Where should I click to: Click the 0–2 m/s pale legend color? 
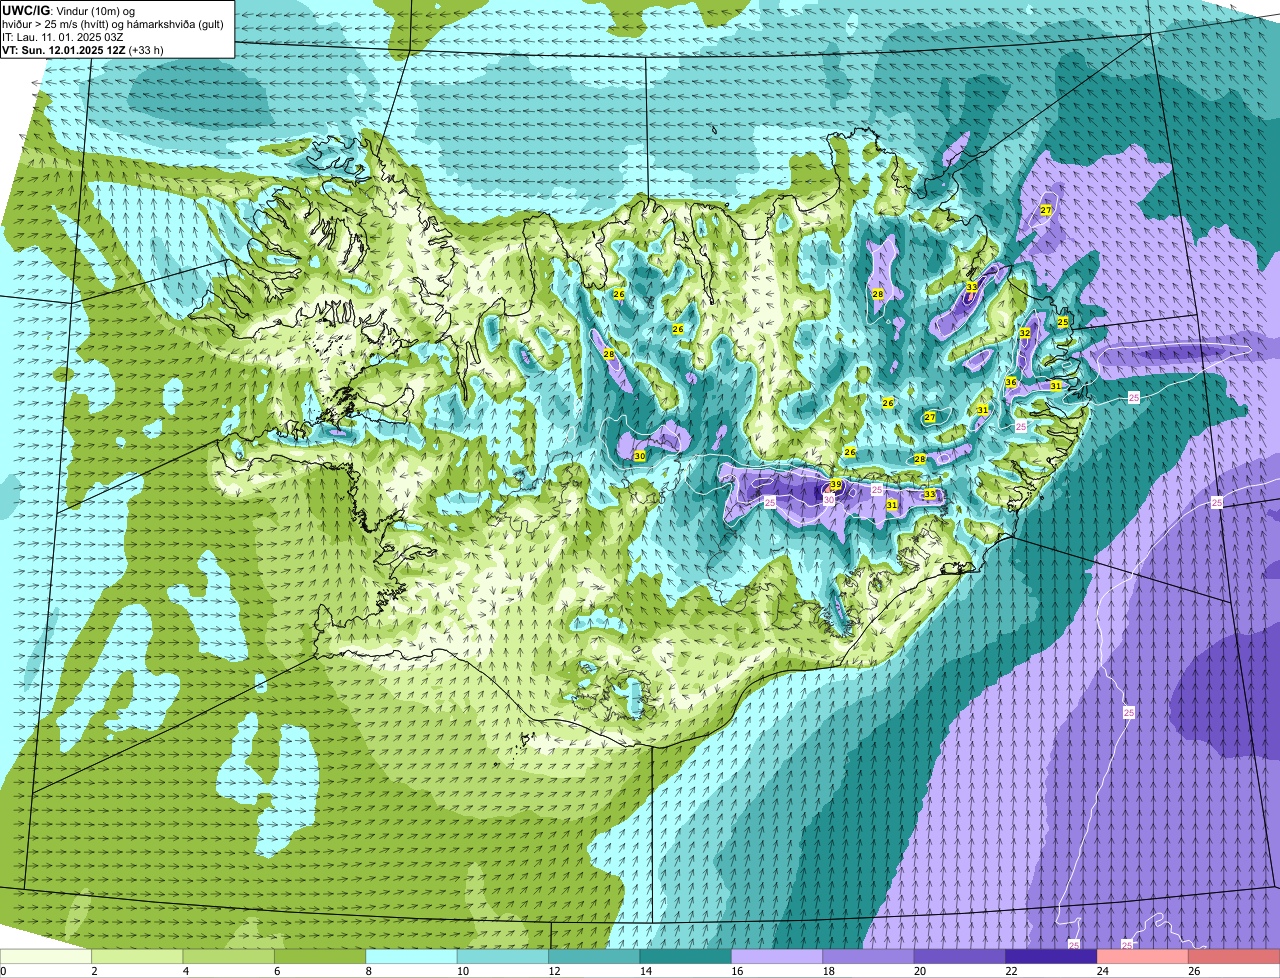[46, 957]
